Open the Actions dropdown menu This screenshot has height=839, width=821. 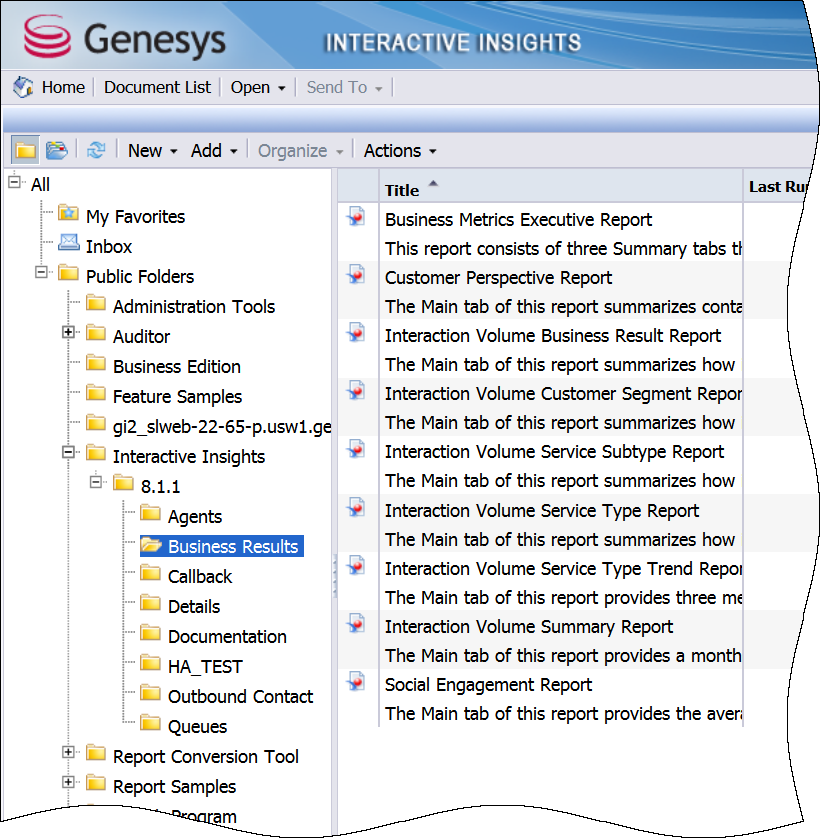click(x=400, y=151)
